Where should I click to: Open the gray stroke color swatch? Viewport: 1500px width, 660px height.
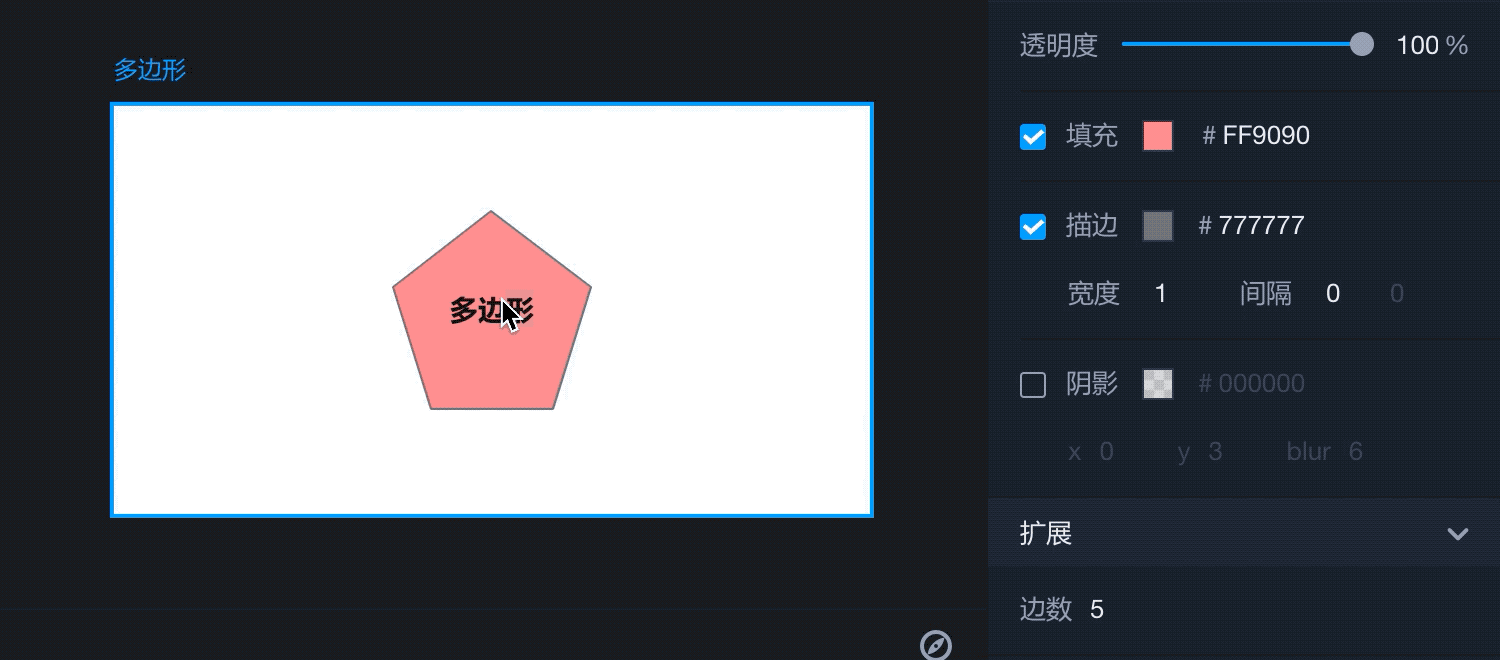click(1158, 226)
